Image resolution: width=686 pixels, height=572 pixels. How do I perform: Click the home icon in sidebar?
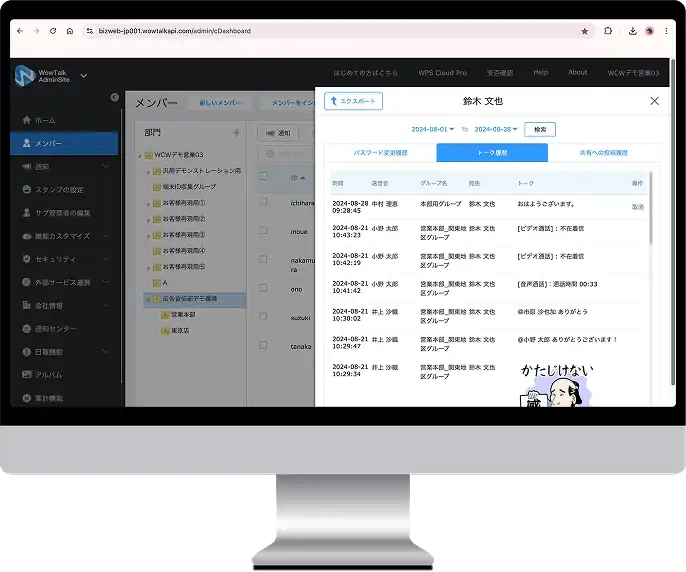[x=27, y=120]
